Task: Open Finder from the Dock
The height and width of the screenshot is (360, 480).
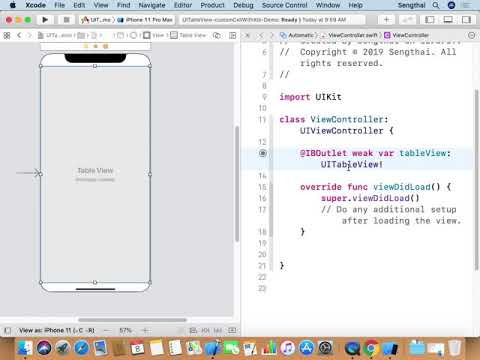Action: (25, 348)
